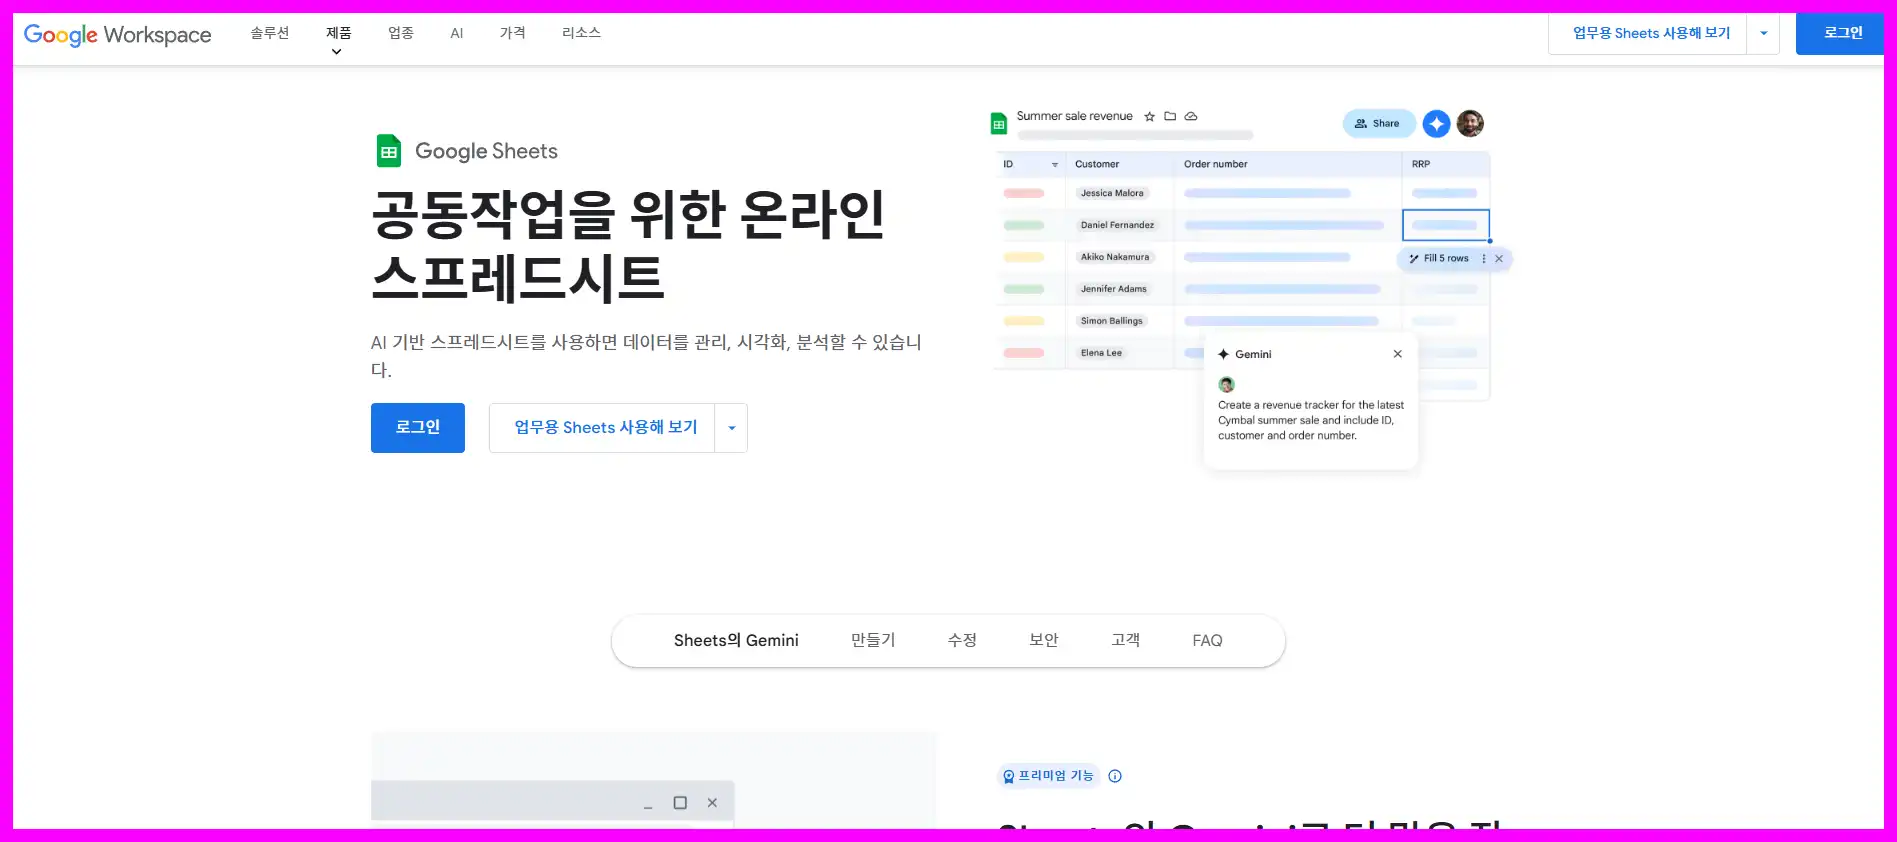Click the X icon in the lower illustration

[712, 803]
